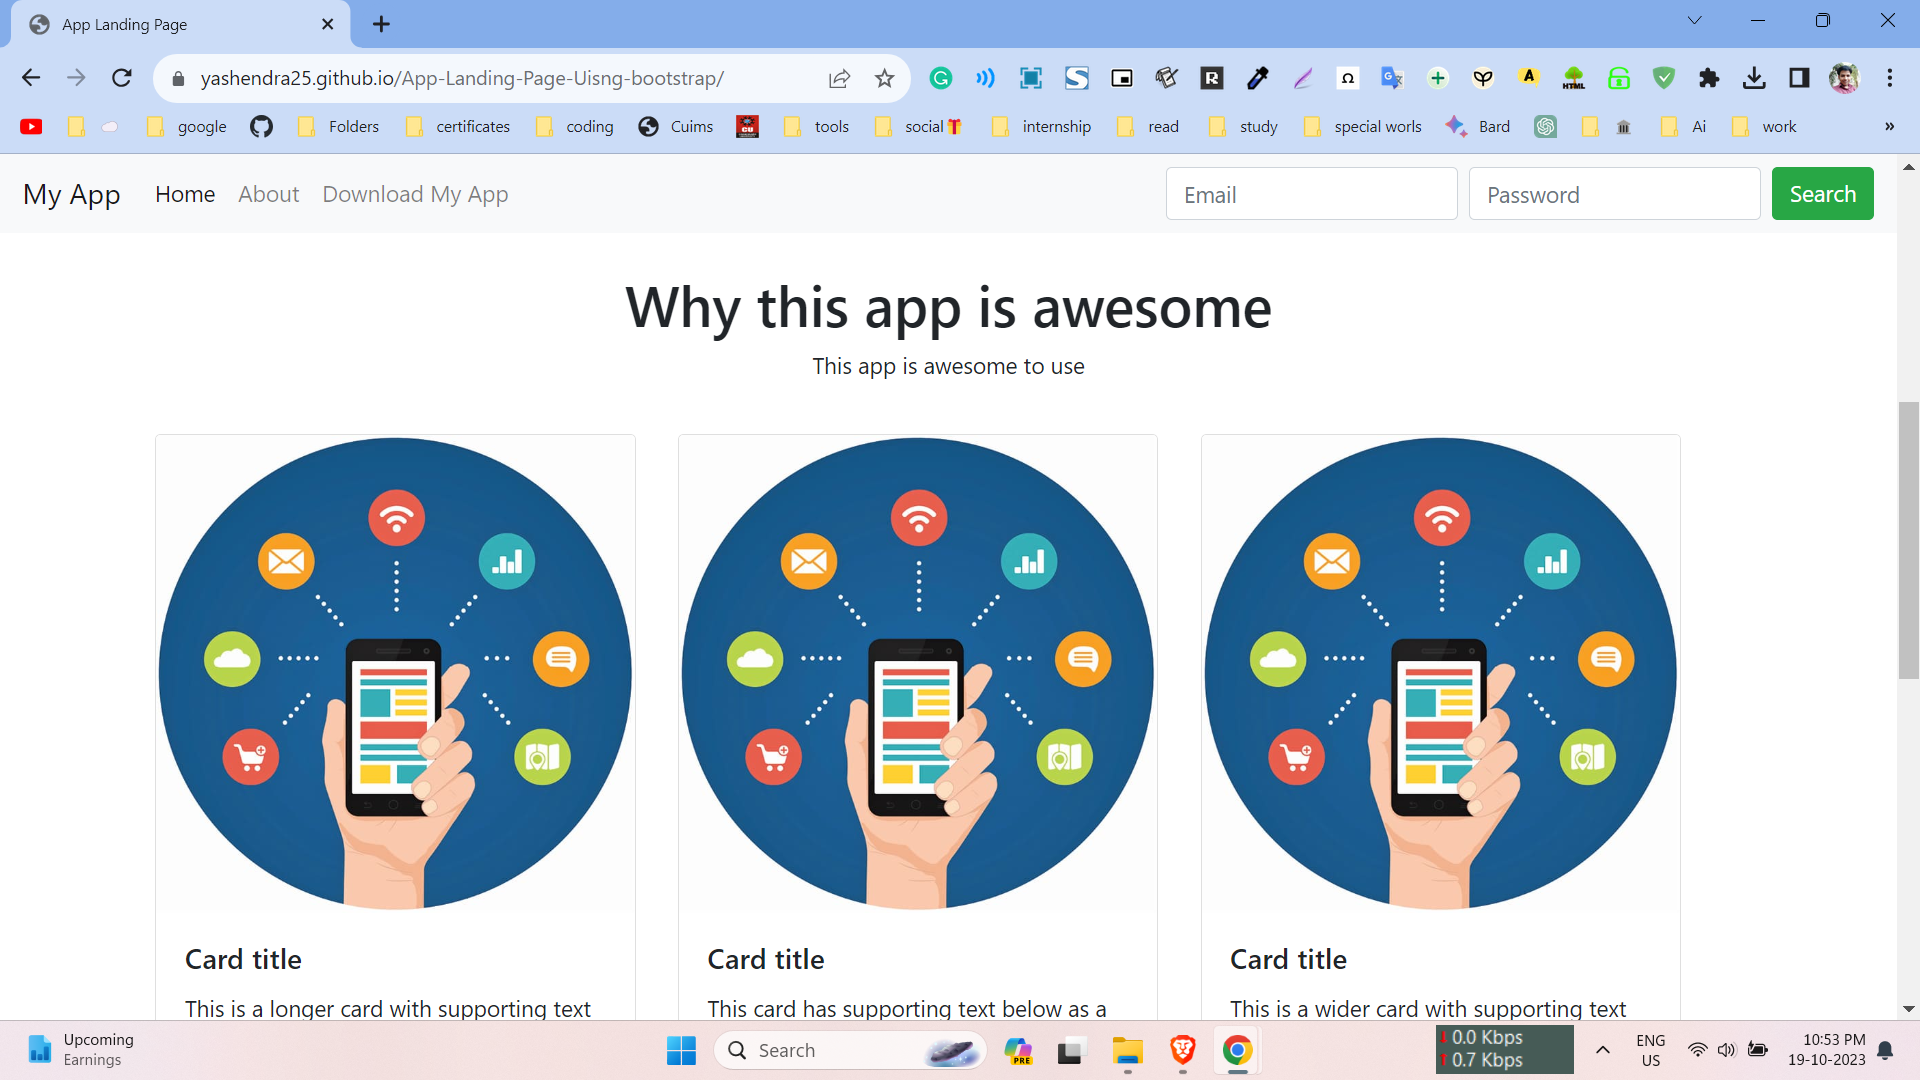The height and width of the screenshot is (1080, 1920).
Task: Expand the hidden bookmarks chevron
Action: click(1889, 127)
